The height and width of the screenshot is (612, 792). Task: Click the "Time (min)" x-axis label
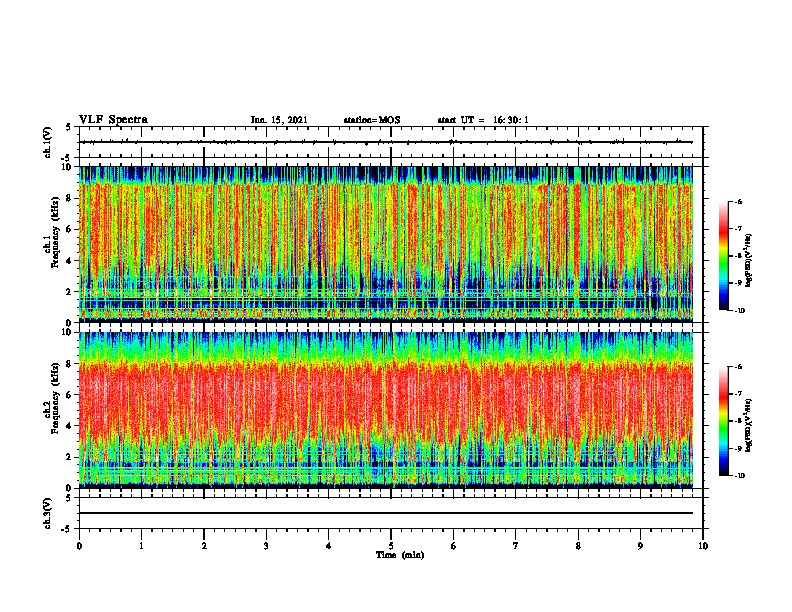click(x=400, y=555)
